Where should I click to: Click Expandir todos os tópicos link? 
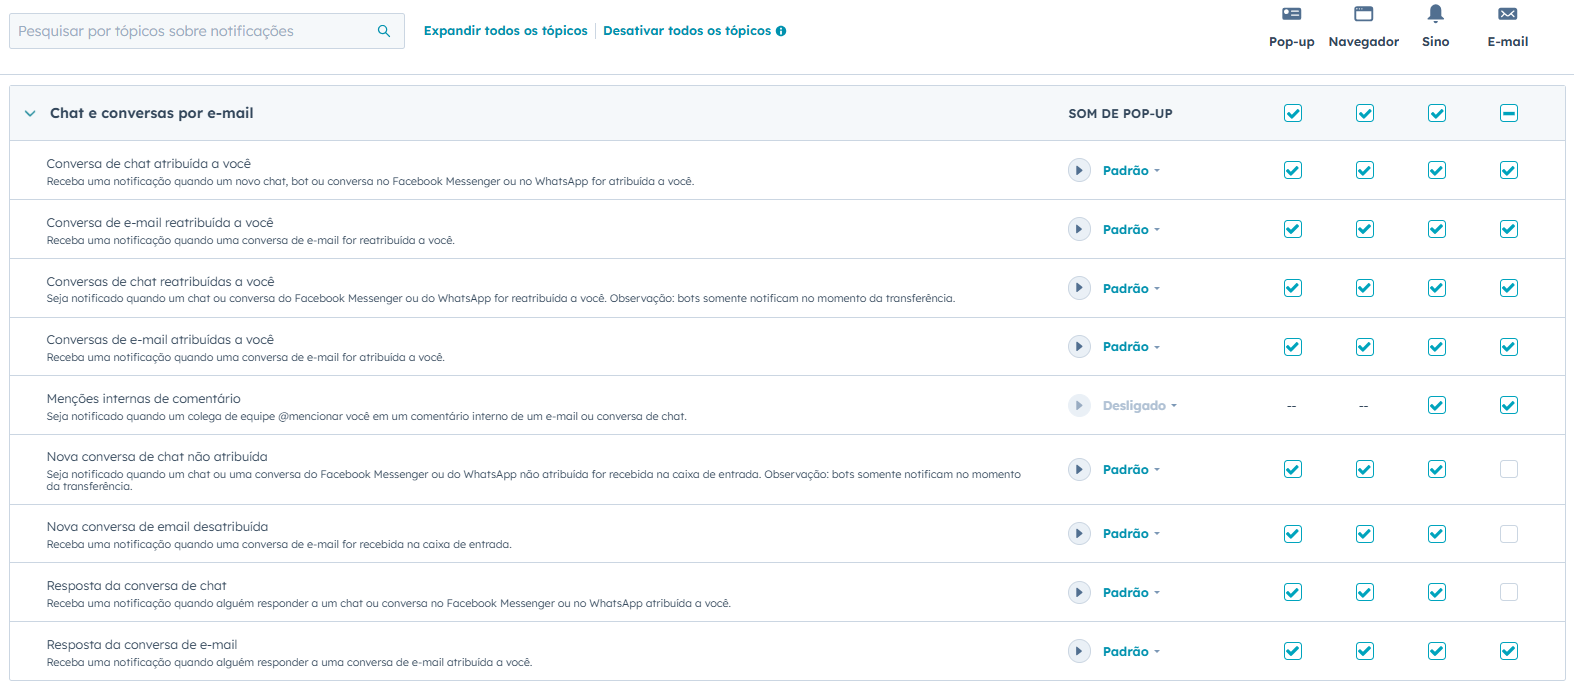pos(505,31)
